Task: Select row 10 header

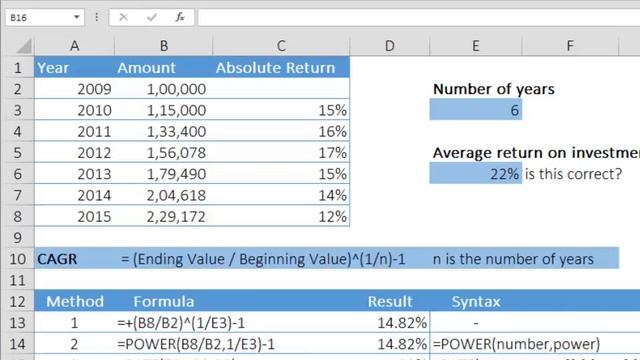Action: [x=17, y=259]
